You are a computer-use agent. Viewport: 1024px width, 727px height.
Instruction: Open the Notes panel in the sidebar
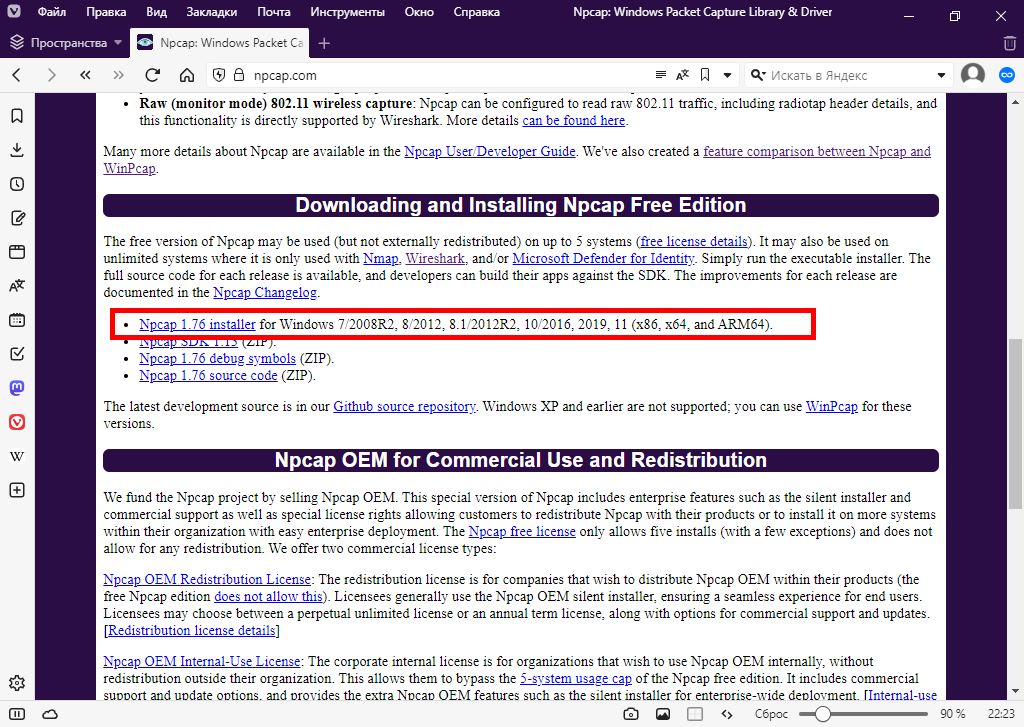[x=17, y=218]
